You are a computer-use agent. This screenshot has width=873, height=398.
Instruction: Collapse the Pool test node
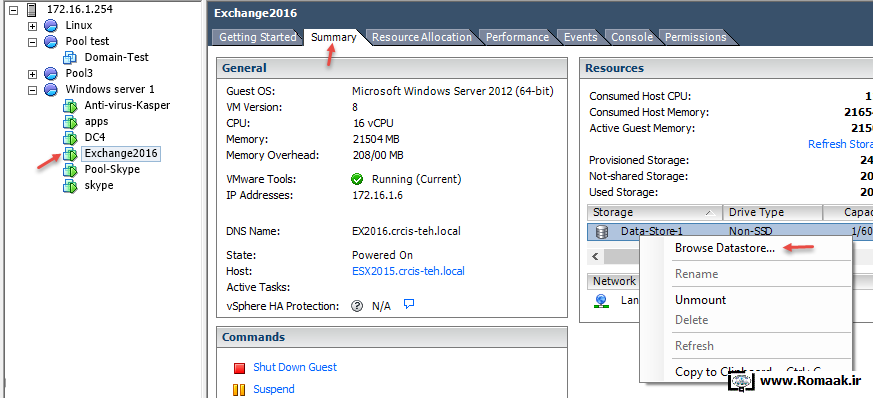tap(33, 42)
